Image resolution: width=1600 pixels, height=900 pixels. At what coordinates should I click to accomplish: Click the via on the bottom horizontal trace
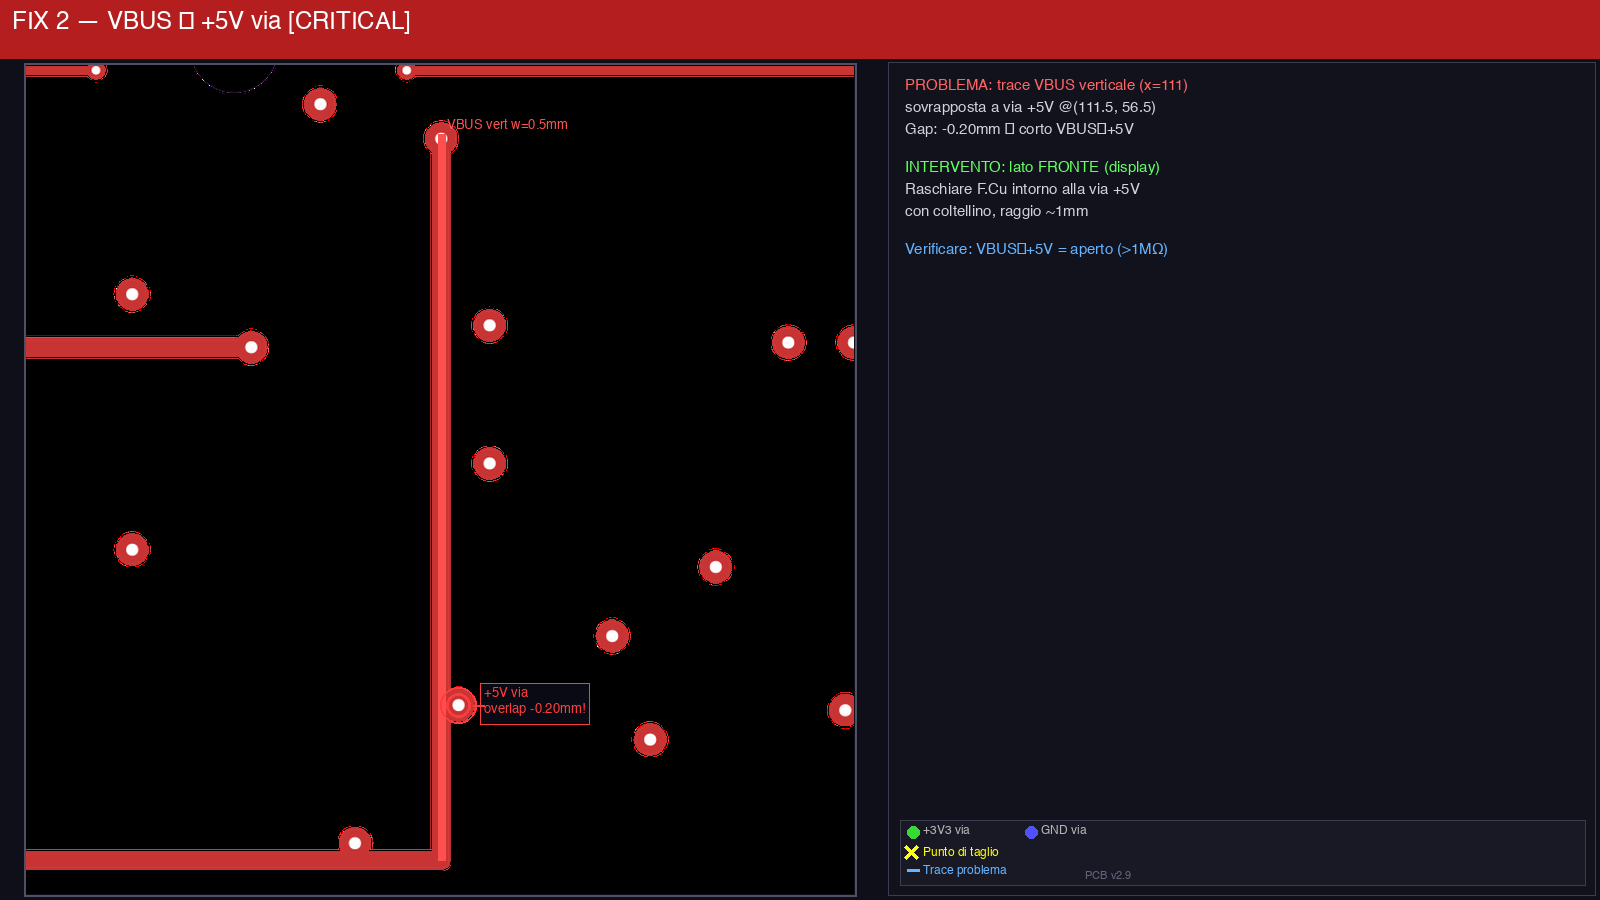click(x=355, y=843)
